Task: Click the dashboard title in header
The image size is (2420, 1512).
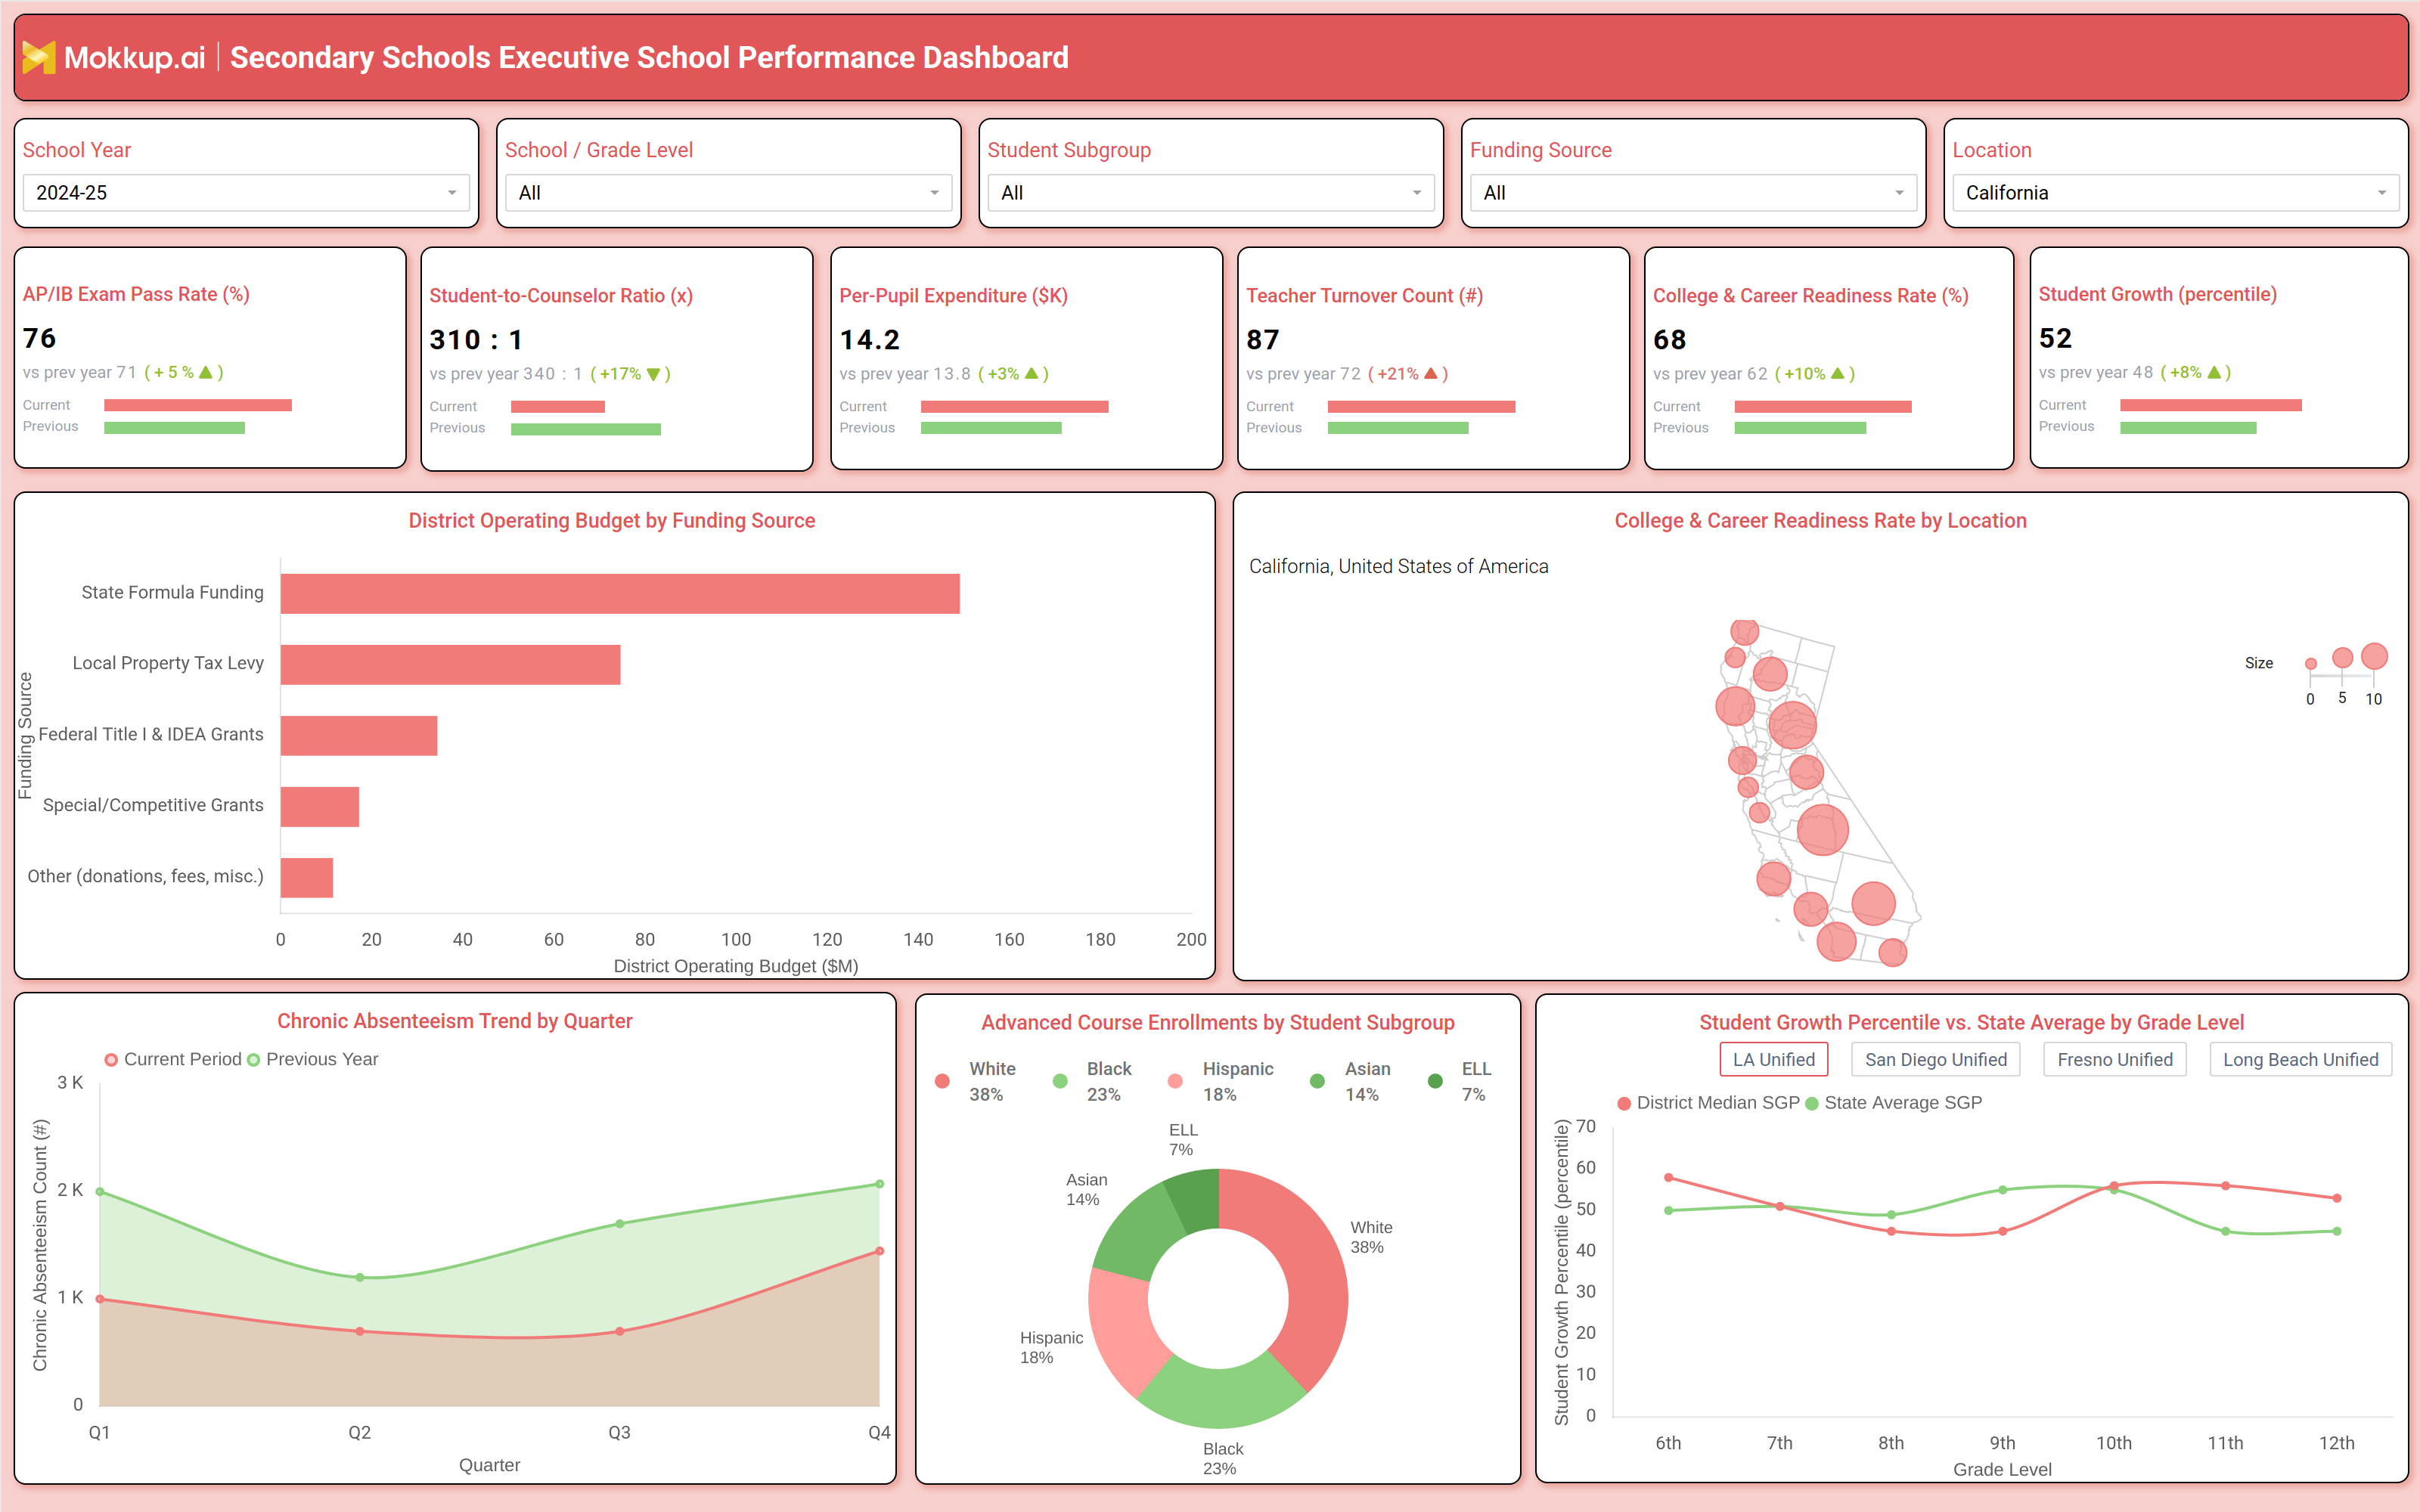Action: [x=649, y=58]
